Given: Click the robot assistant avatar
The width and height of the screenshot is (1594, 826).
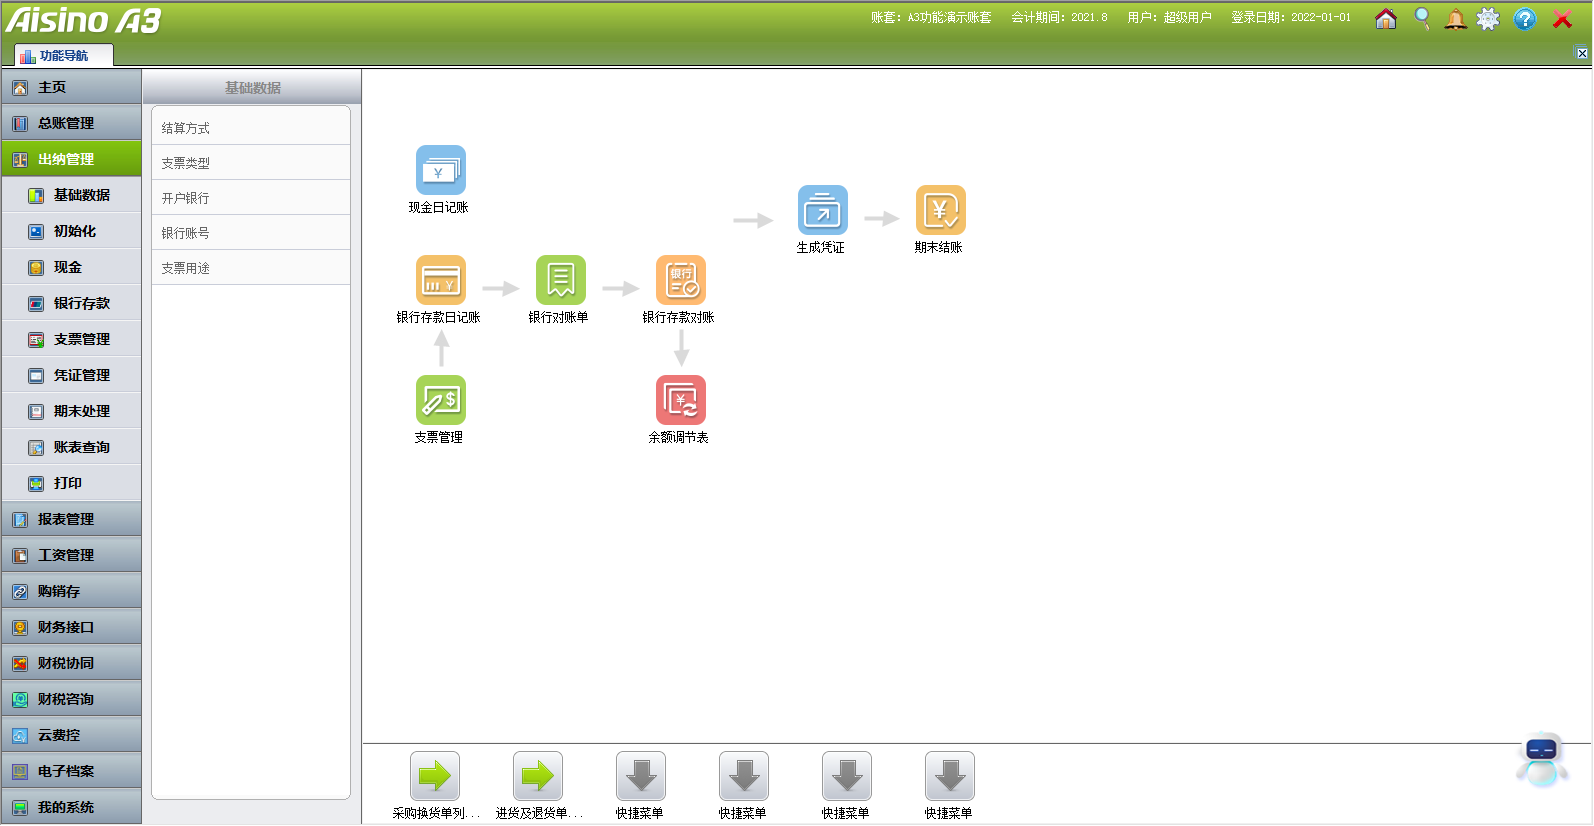Looking at the screenshot, I should [1541, 759].
